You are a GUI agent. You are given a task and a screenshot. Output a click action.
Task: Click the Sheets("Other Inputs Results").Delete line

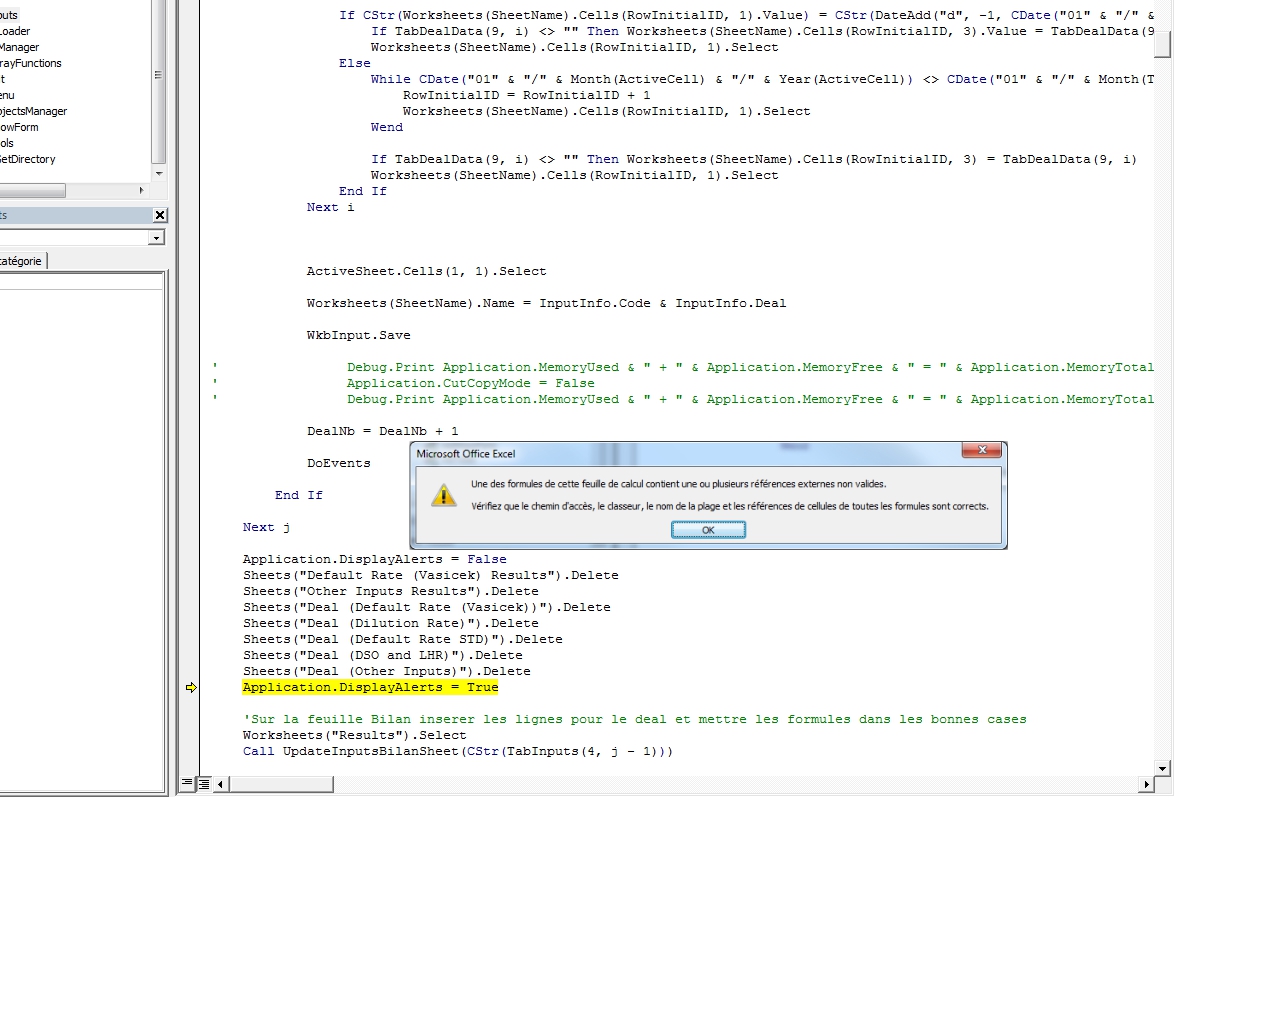coord(390,591)
